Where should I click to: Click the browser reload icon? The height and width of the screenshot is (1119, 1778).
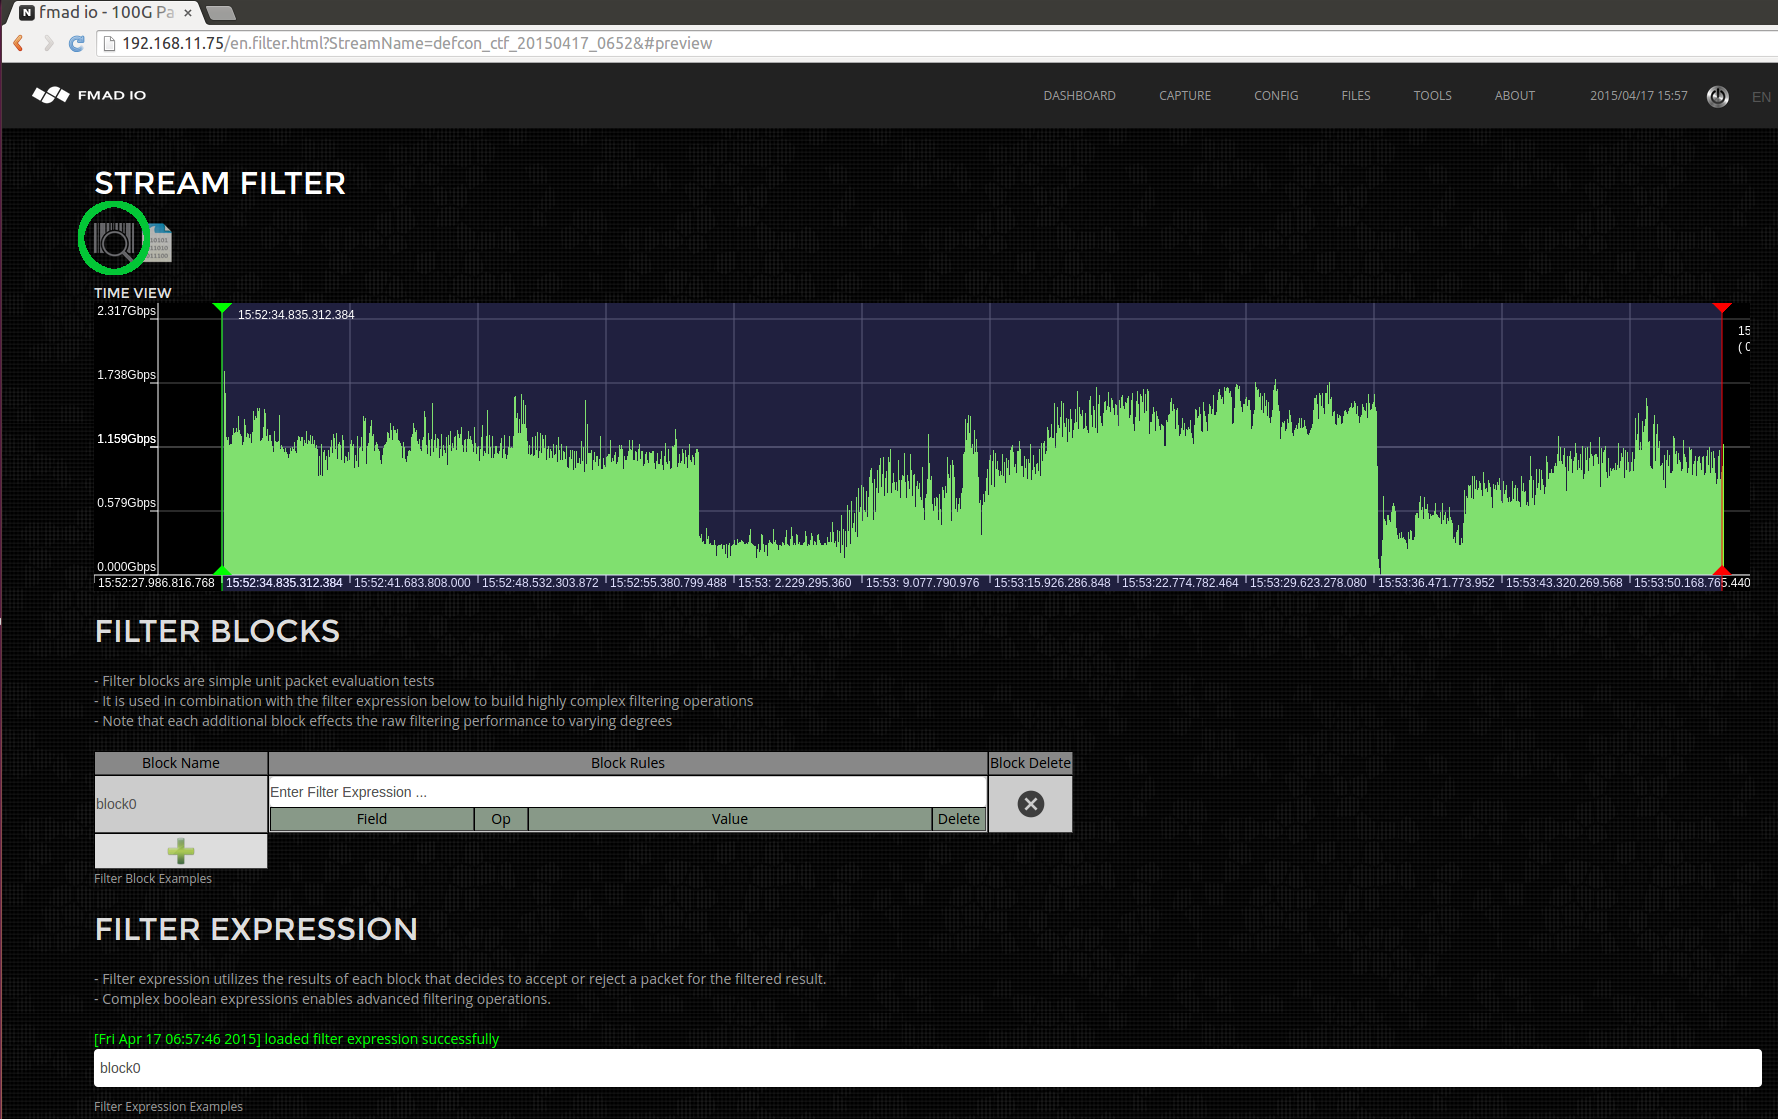[77, 43]
